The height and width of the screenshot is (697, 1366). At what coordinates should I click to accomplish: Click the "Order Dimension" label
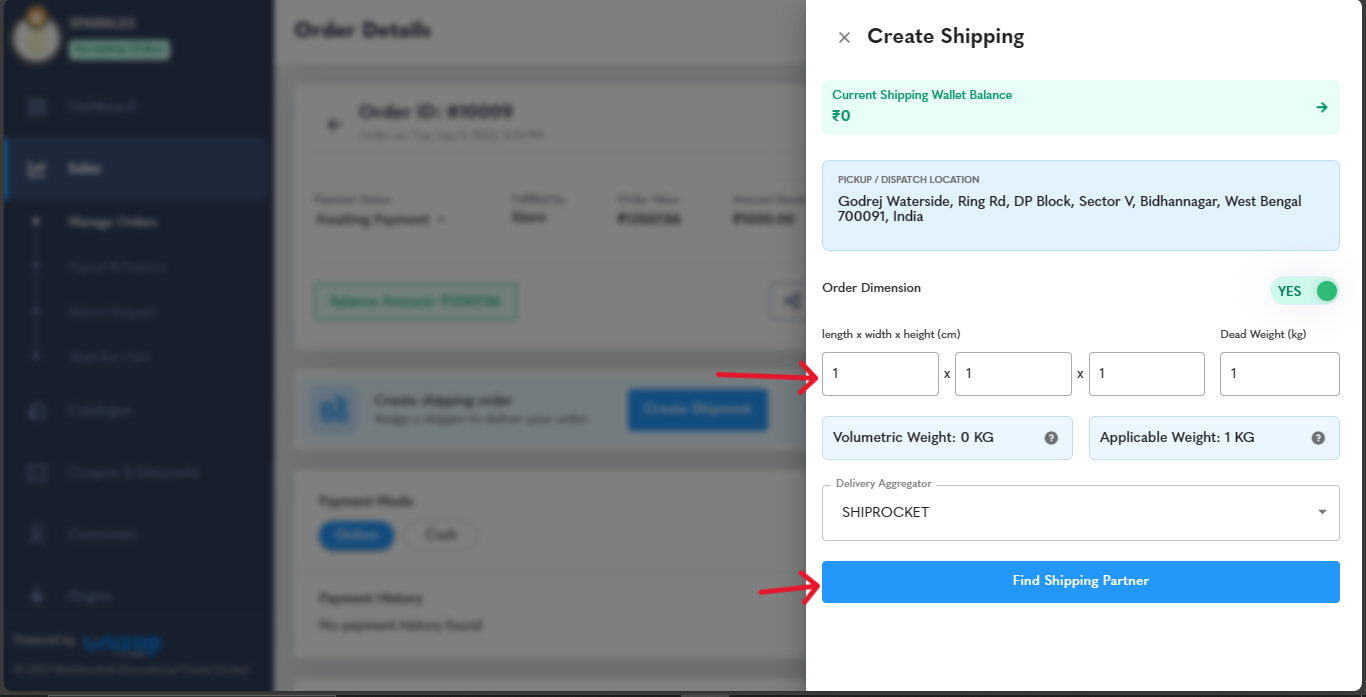pos(871,288)
